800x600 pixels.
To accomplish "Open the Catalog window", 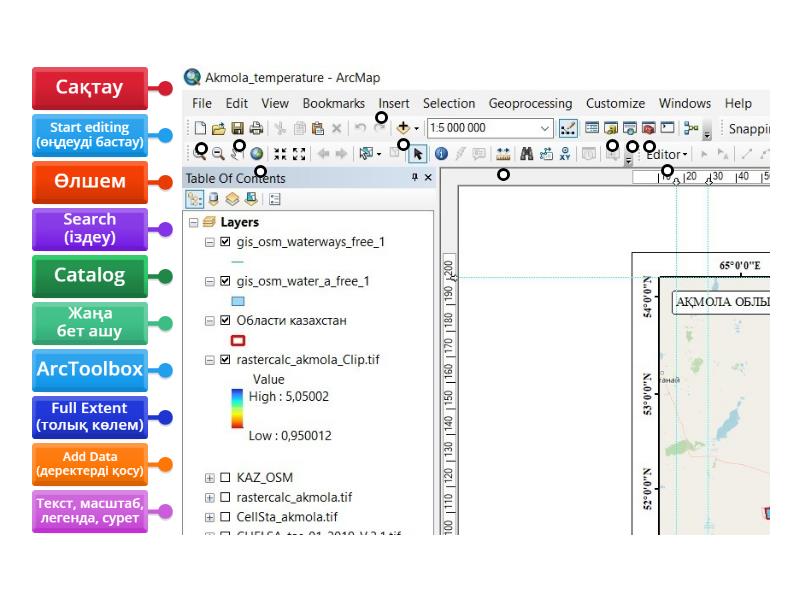I will click(611, 127).
